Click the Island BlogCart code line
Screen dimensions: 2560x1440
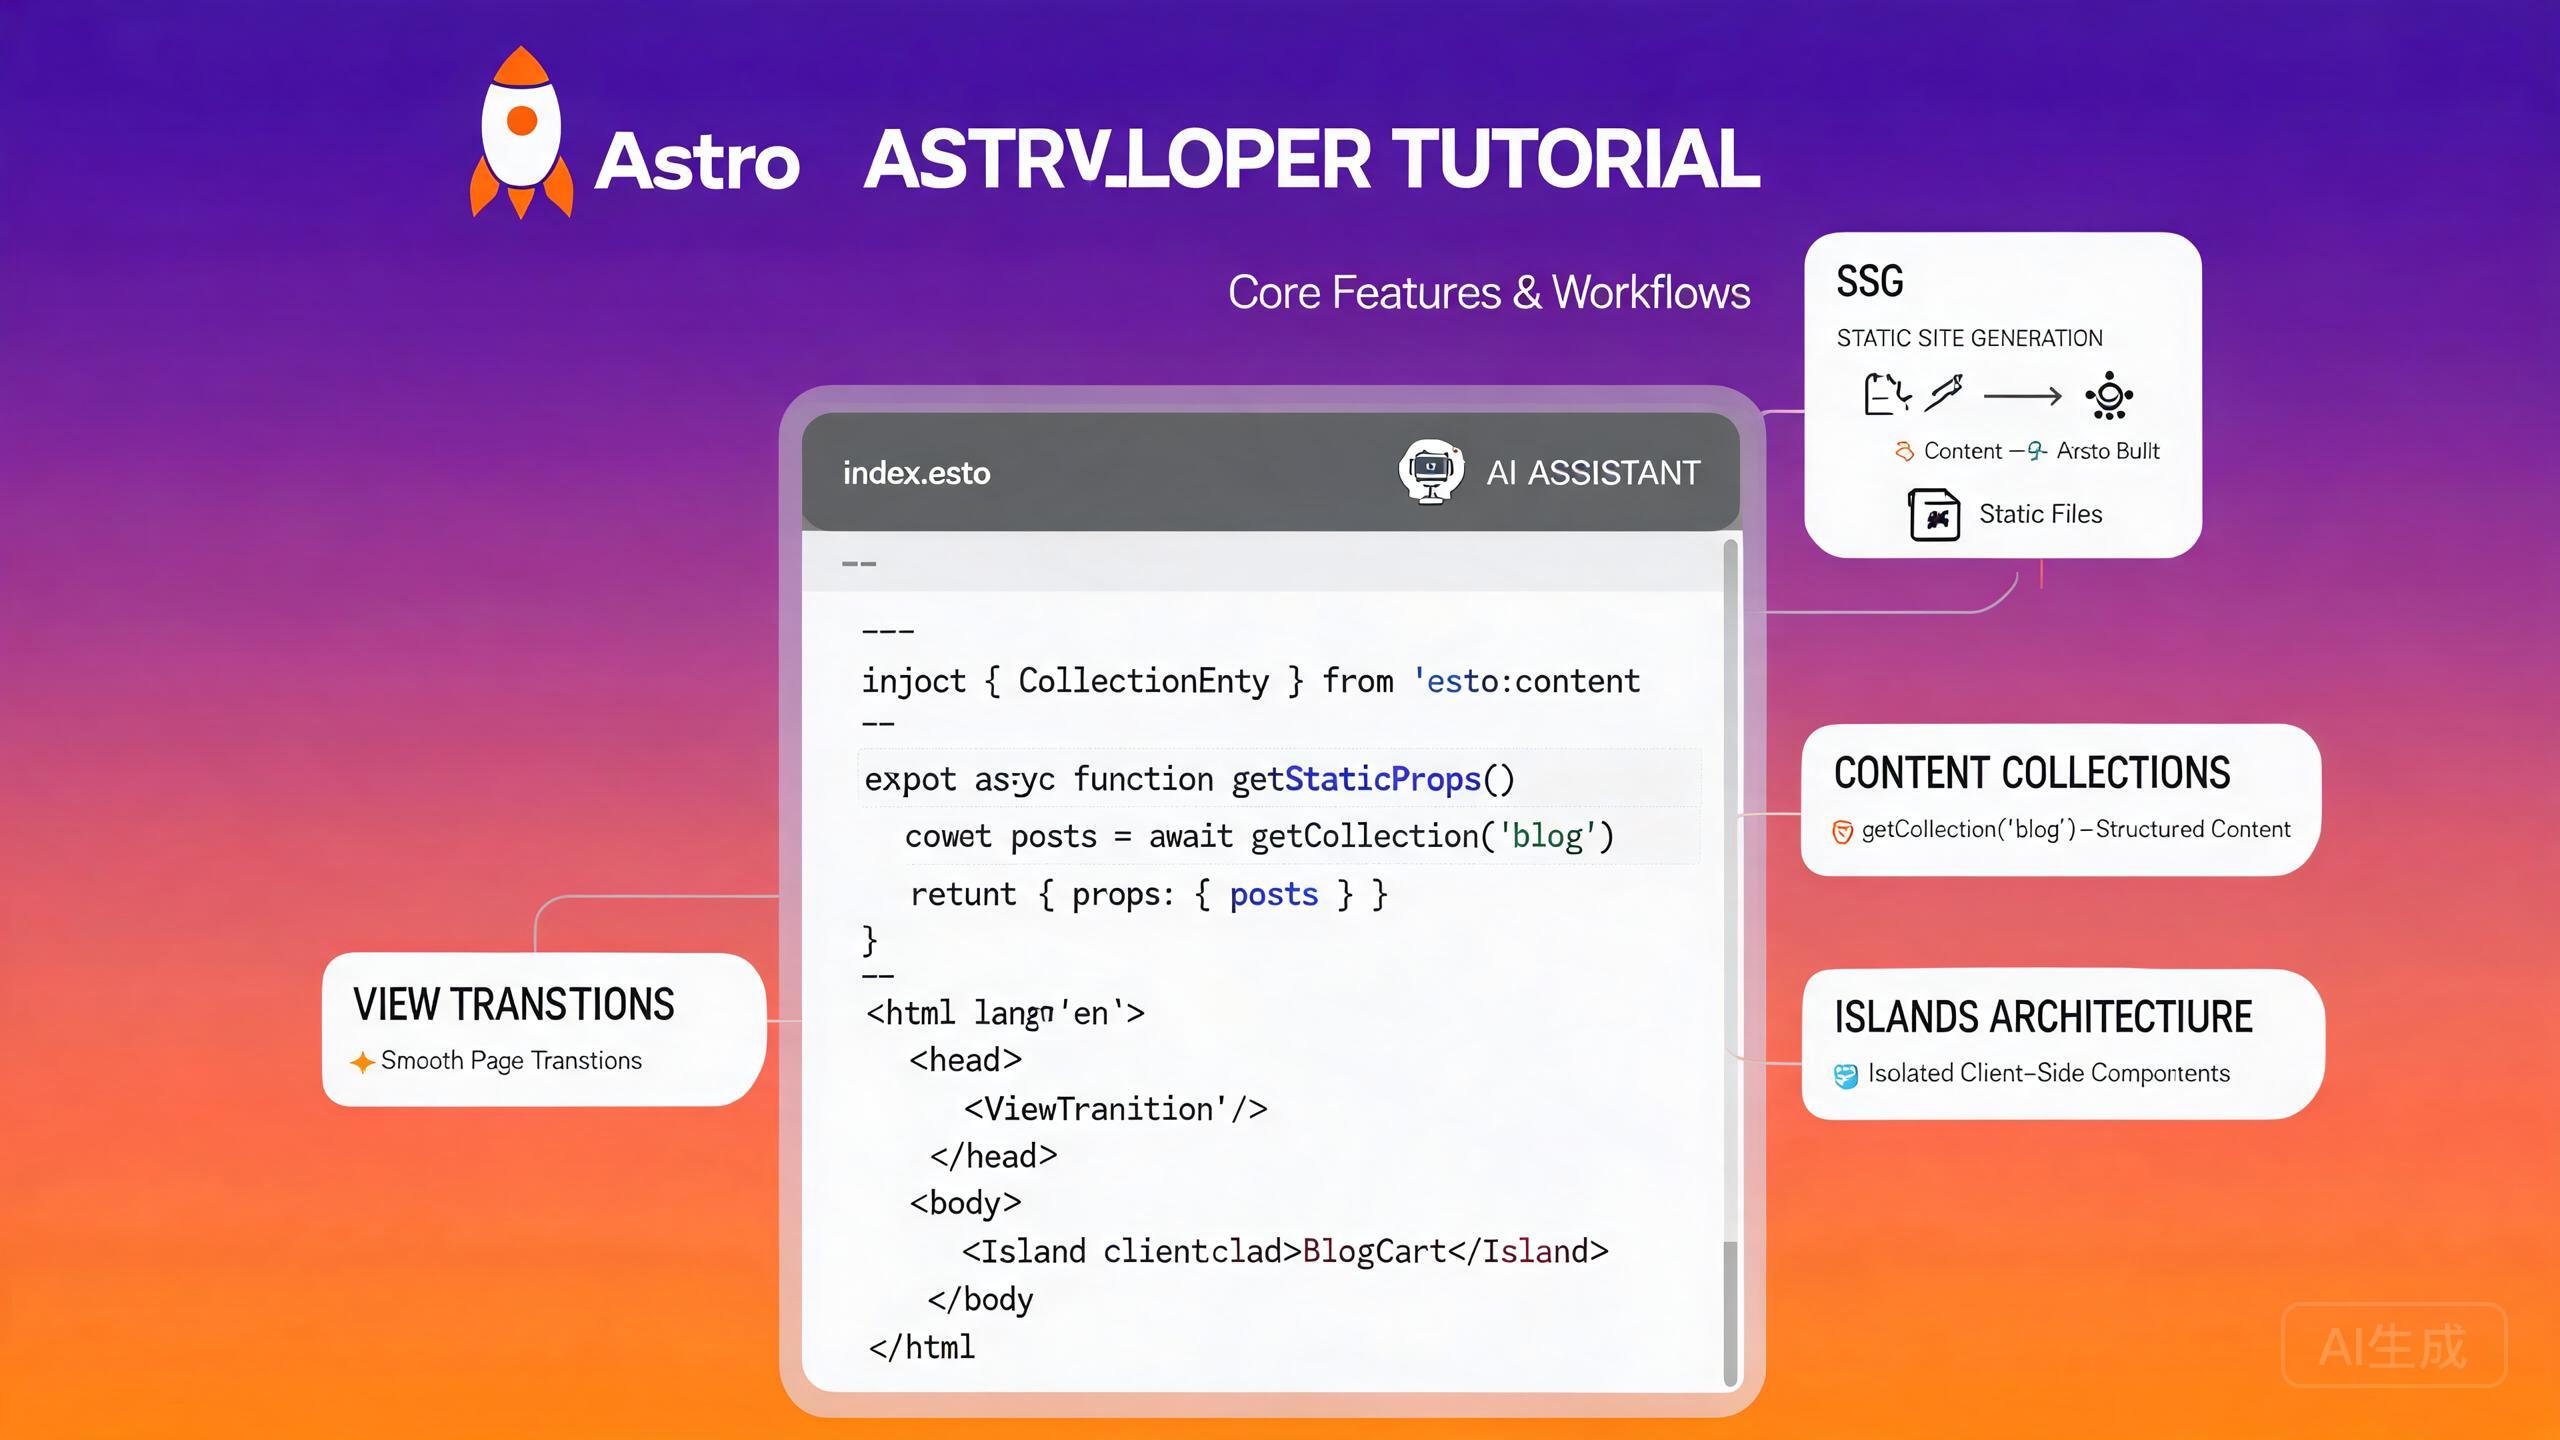pos(1285,1251)
